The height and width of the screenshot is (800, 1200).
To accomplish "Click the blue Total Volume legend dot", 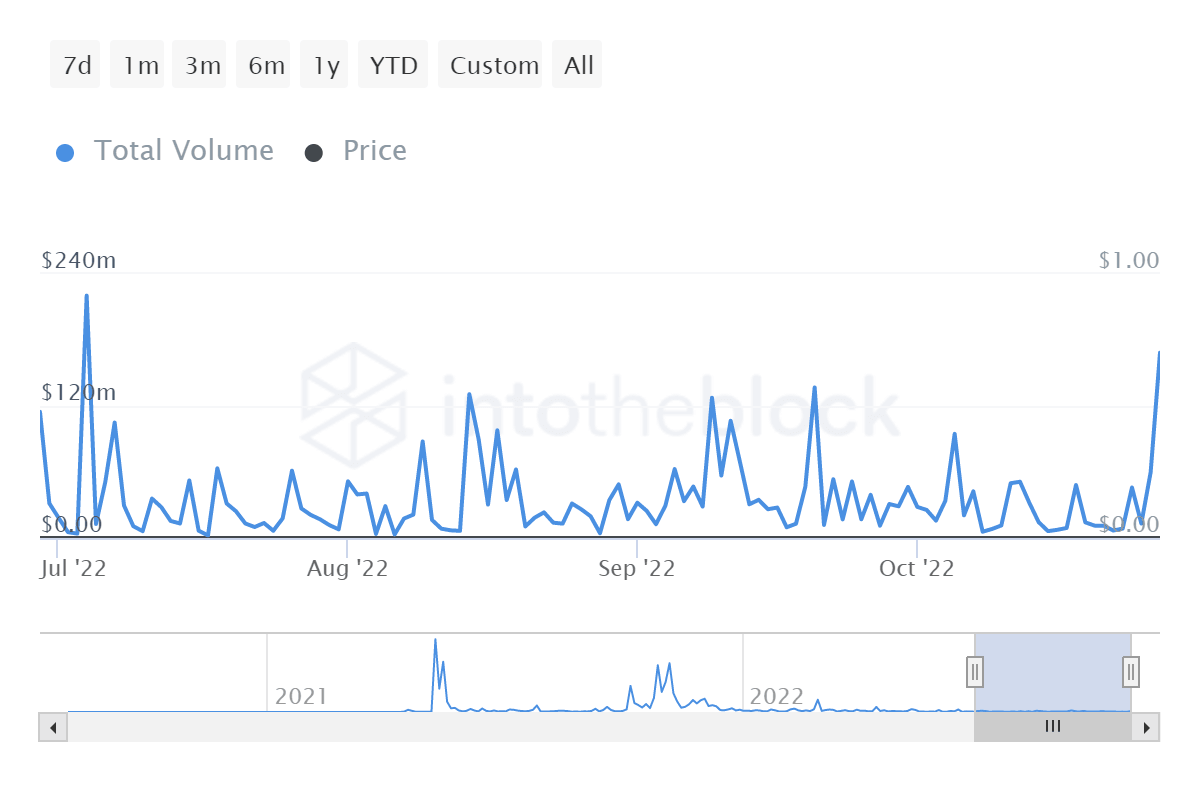I will (65, 153).
